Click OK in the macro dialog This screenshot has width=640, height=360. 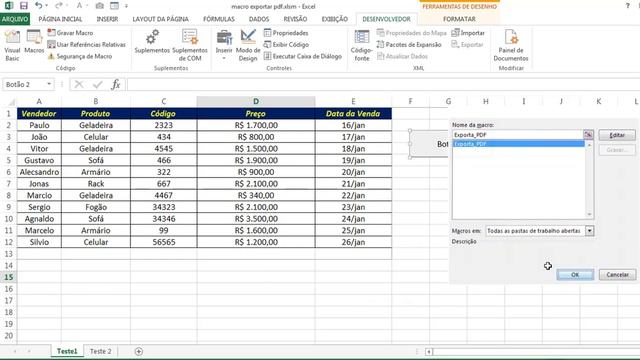click(575, 275)
